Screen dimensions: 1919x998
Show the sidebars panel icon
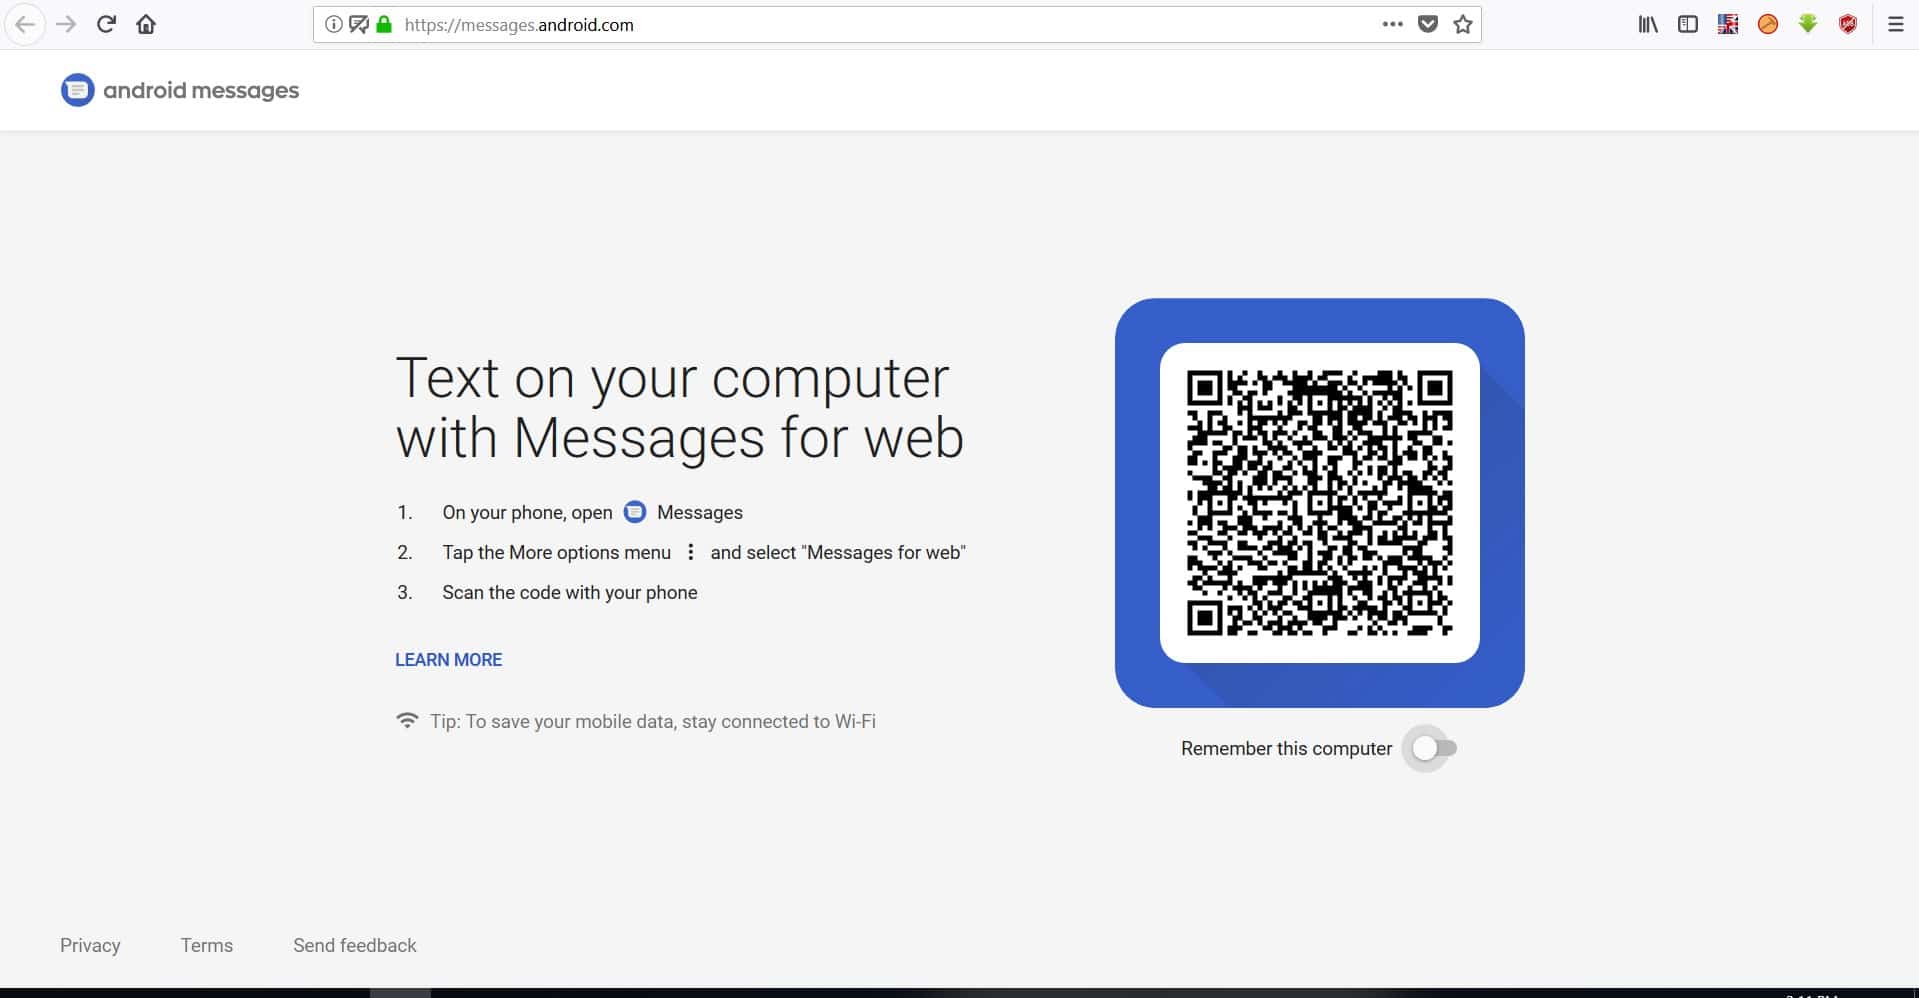coord(1688,25)
